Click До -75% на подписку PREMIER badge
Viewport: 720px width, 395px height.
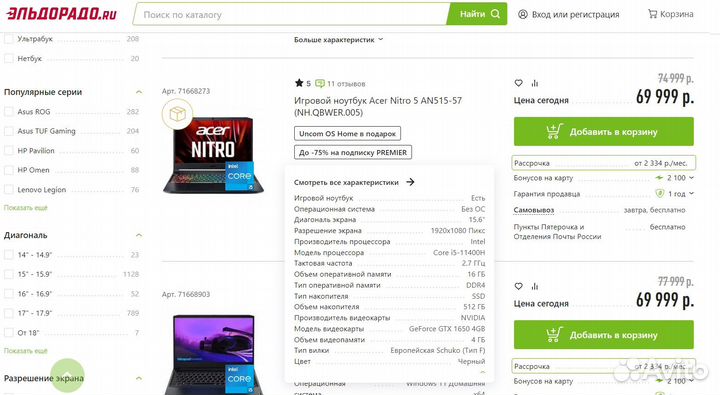[x=353, y=152]
